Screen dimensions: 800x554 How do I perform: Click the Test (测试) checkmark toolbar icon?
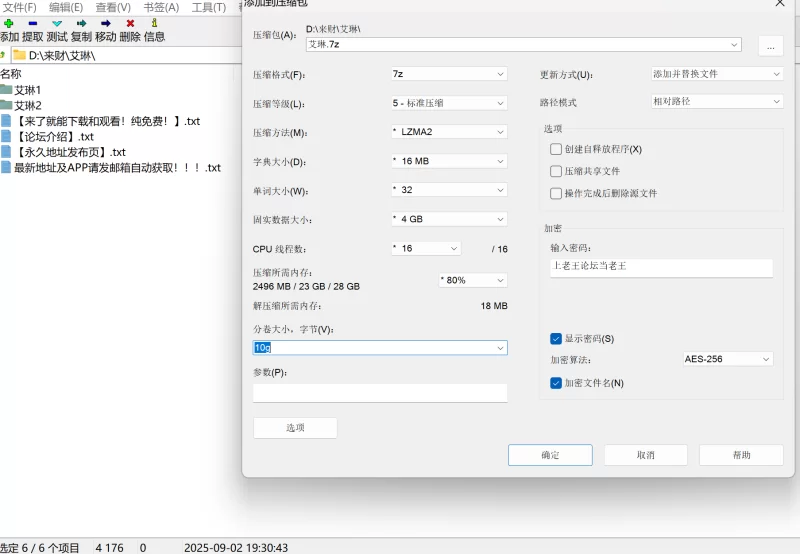[57, 23]
